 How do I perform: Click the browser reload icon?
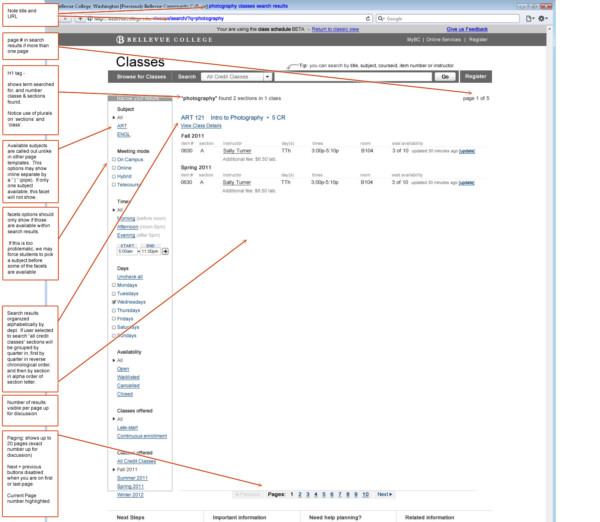point(368,18)
